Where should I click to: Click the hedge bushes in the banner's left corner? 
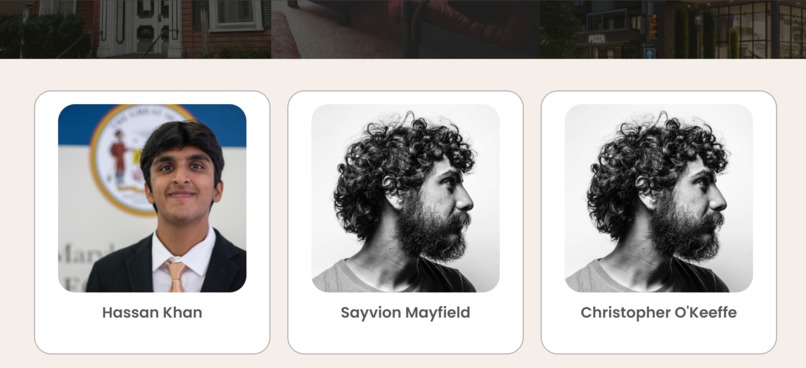42,36
